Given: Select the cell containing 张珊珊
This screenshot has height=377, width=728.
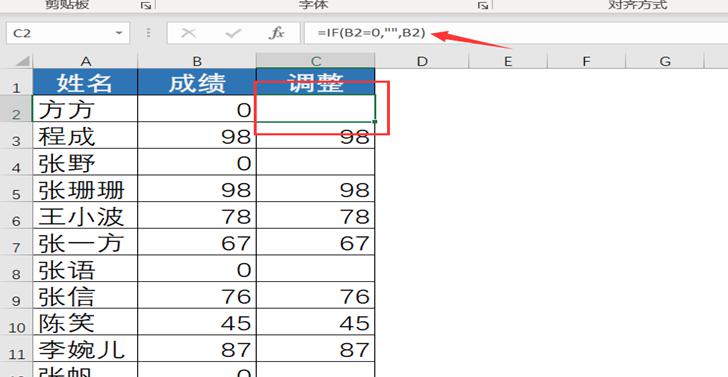Looking at the screenshot, I should [85, 189].
